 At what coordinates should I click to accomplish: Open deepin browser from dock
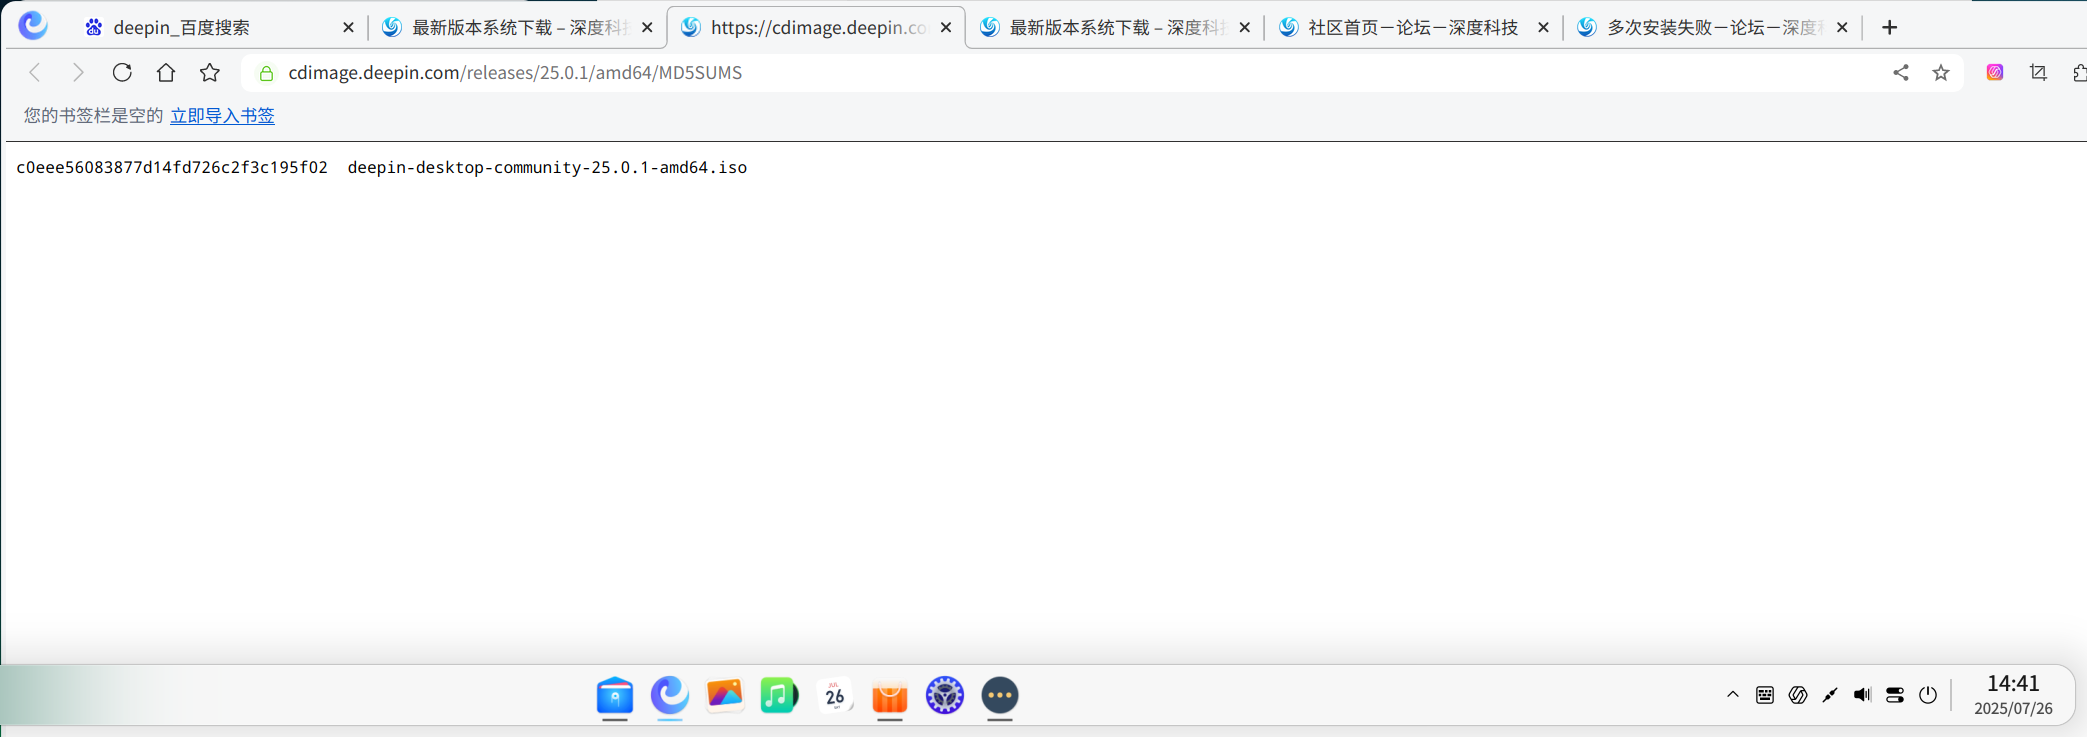click(670, 695)
